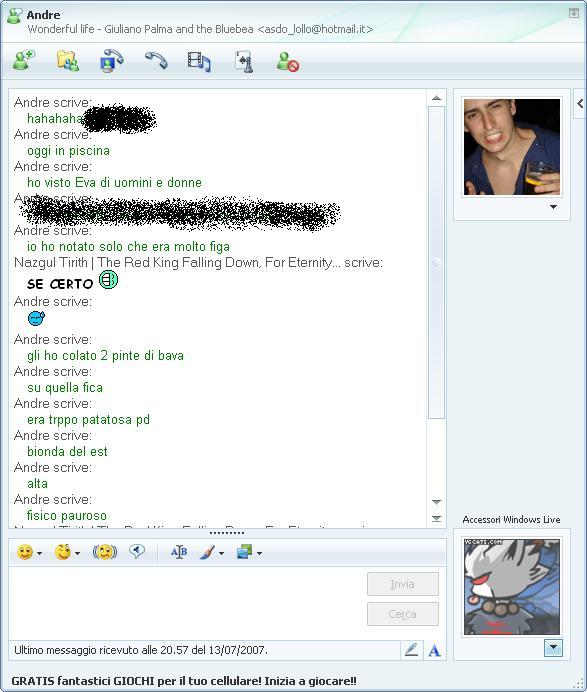
Task: Collapse the display picture side panel
Action: point(580,104)
